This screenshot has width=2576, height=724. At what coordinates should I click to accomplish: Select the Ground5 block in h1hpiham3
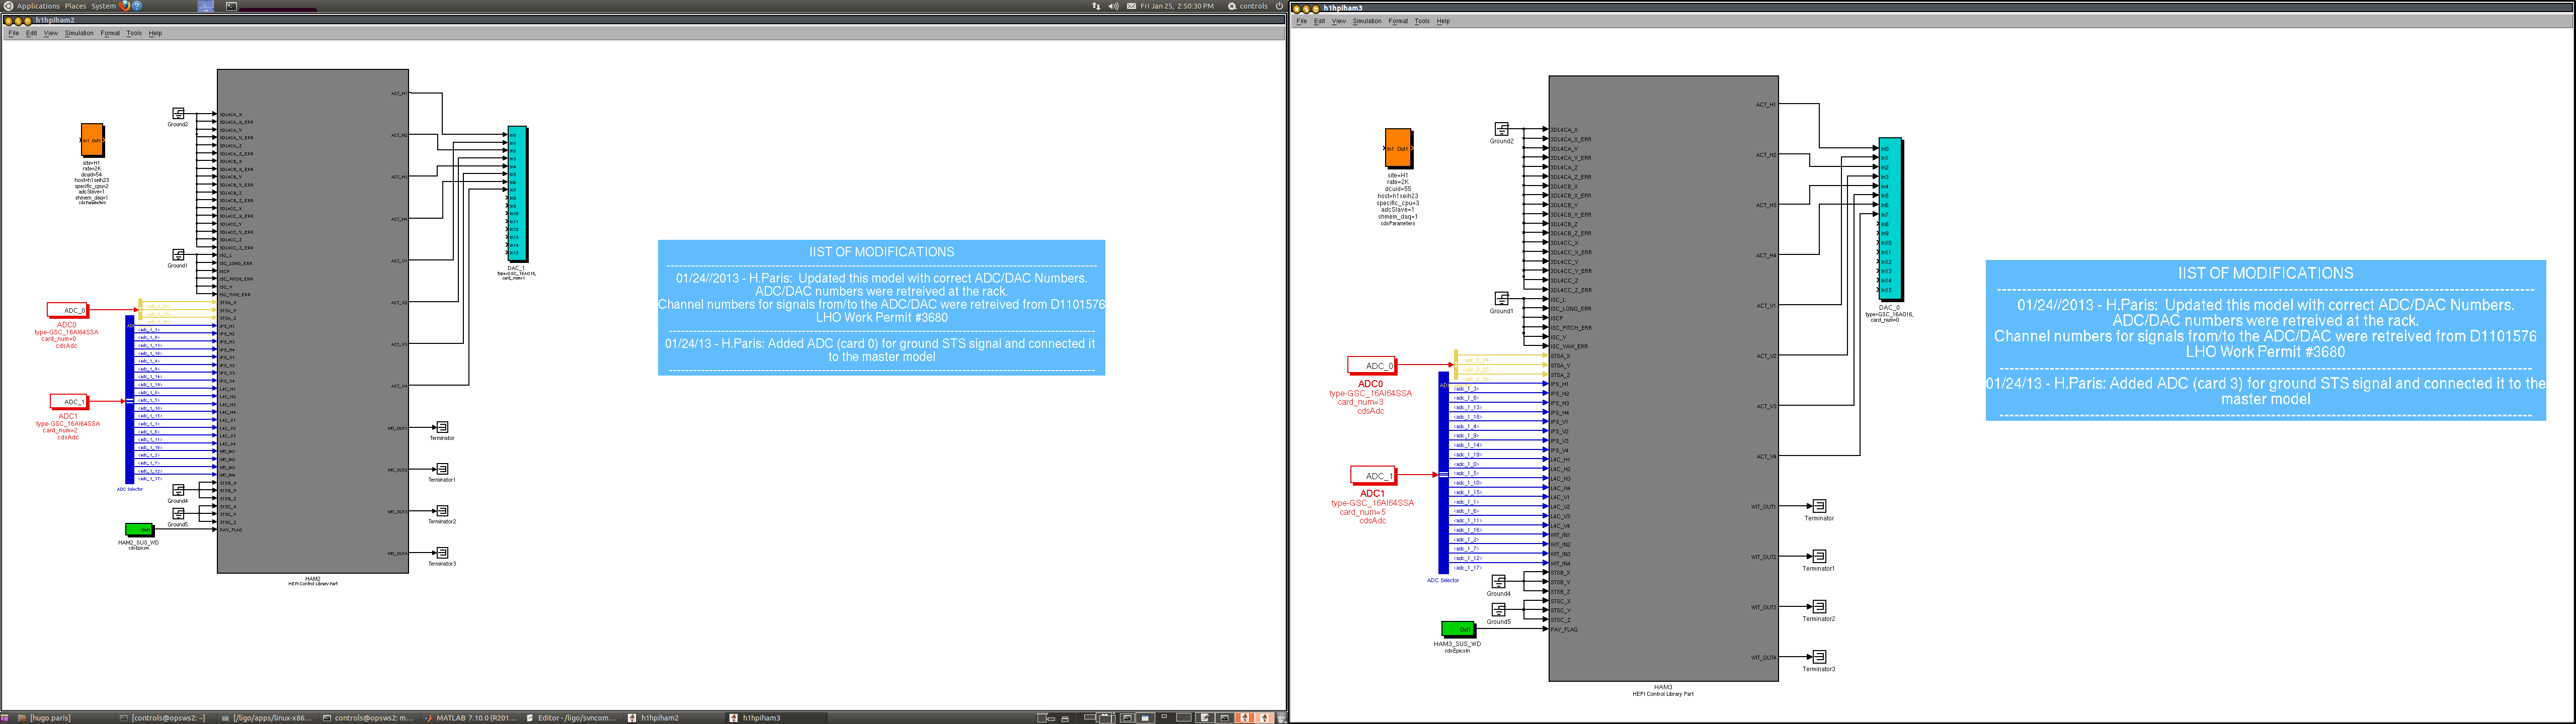(1499, 609)
